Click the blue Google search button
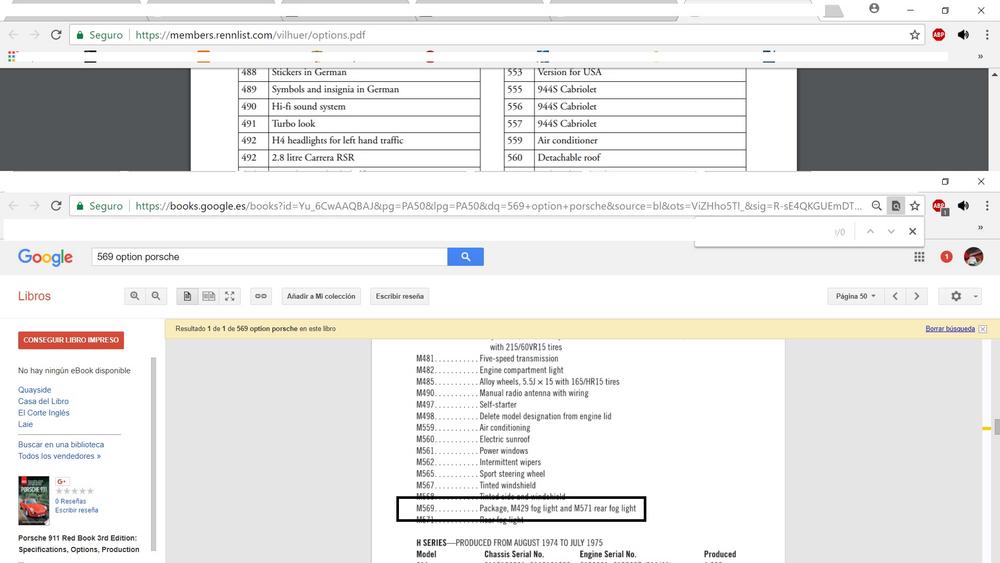Viewport: 1000px width, 563px height. 466,257
